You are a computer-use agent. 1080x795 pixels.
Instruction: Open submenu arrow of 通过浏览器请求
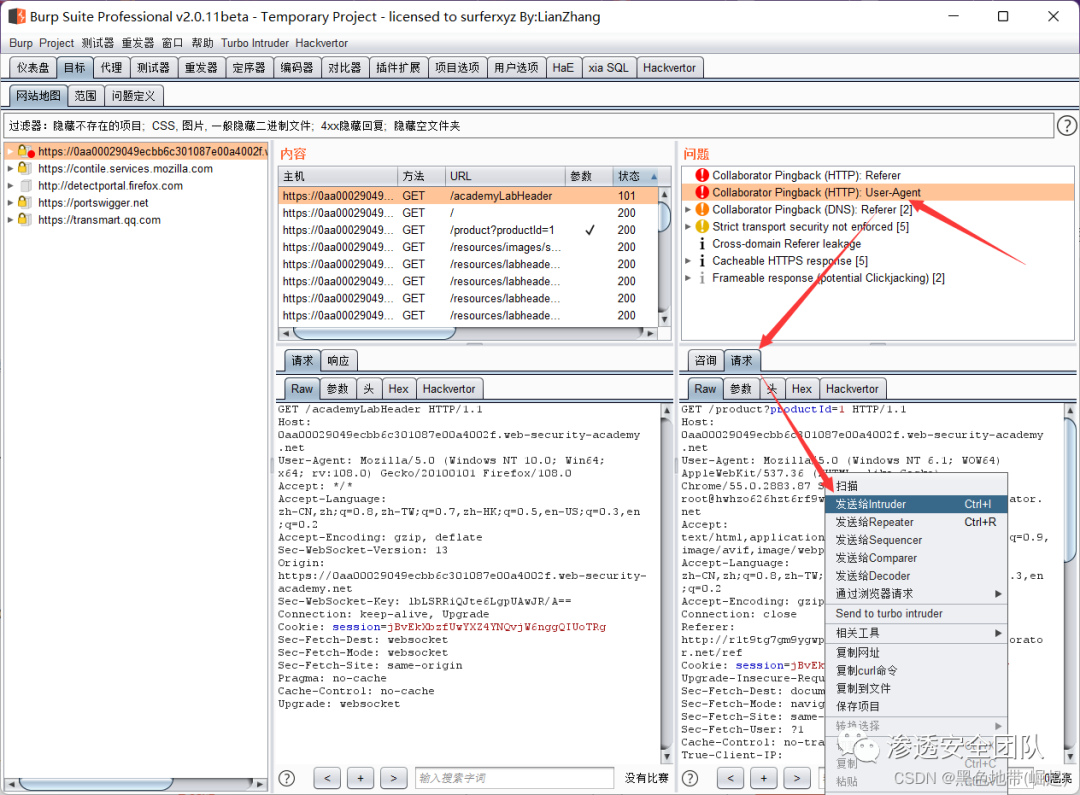click(x=997, y=594)
